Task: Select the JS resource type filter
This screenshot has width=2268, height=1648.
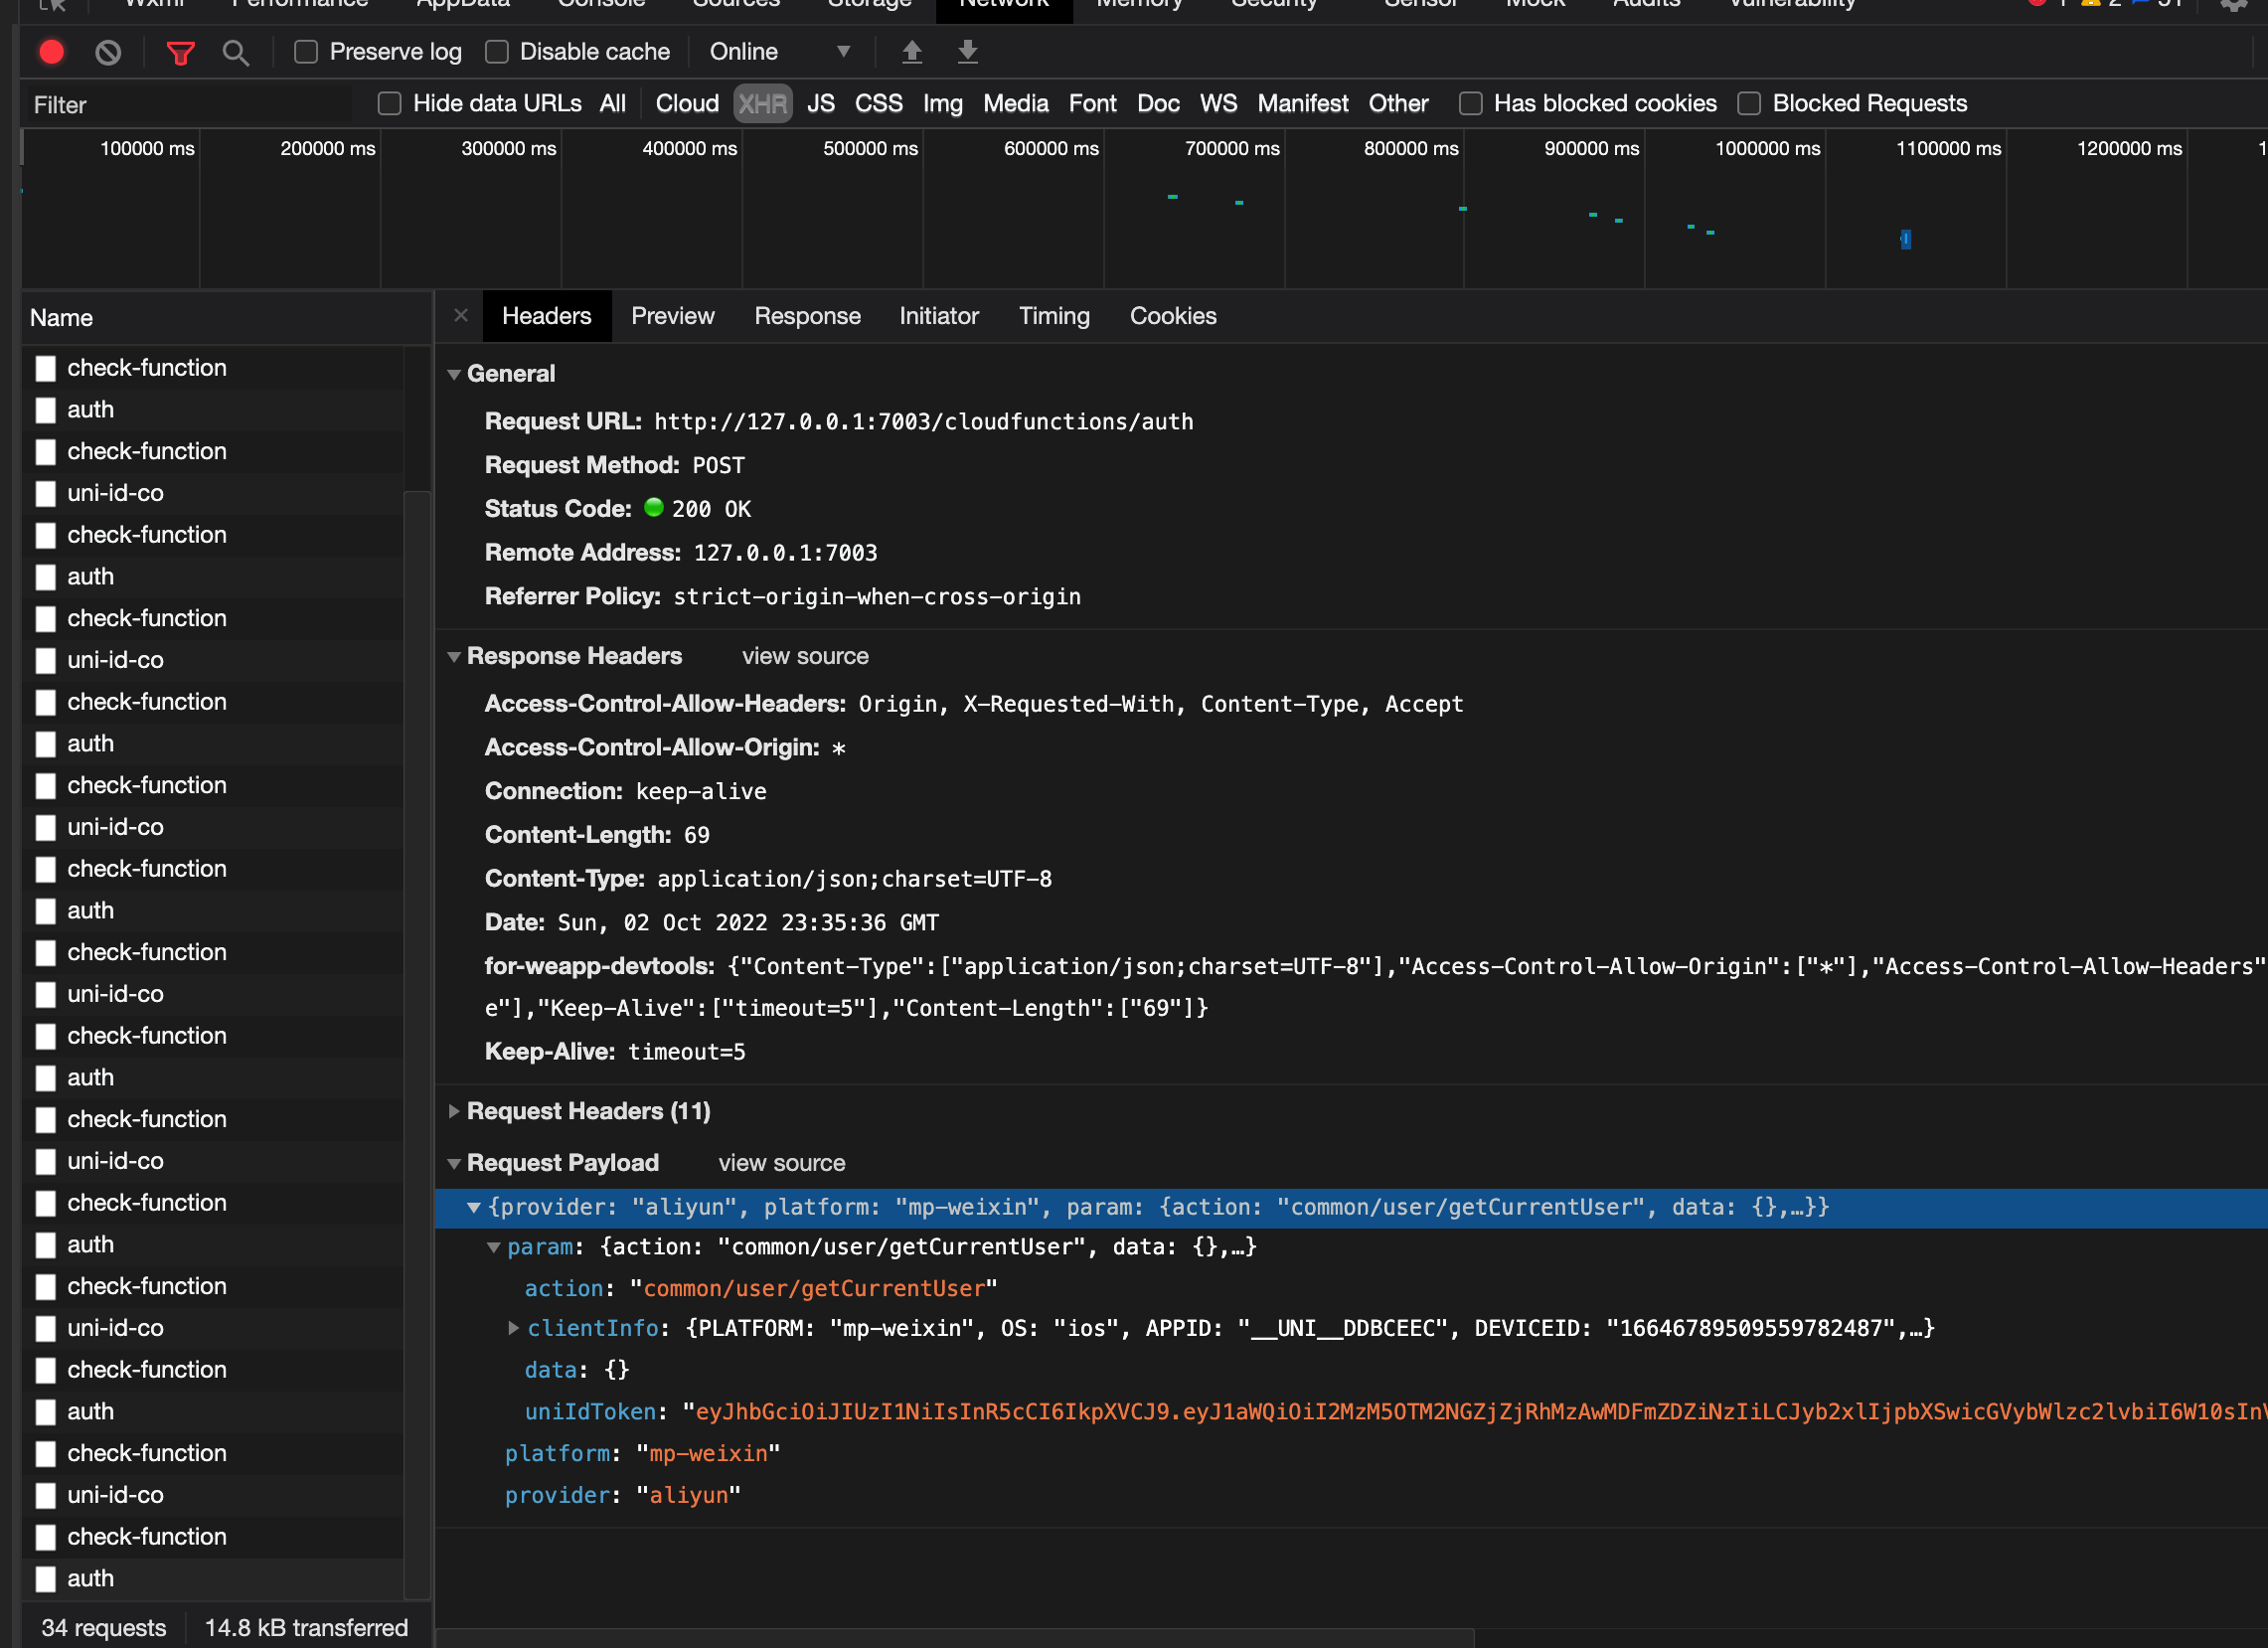Action: (x=820, y=104)
